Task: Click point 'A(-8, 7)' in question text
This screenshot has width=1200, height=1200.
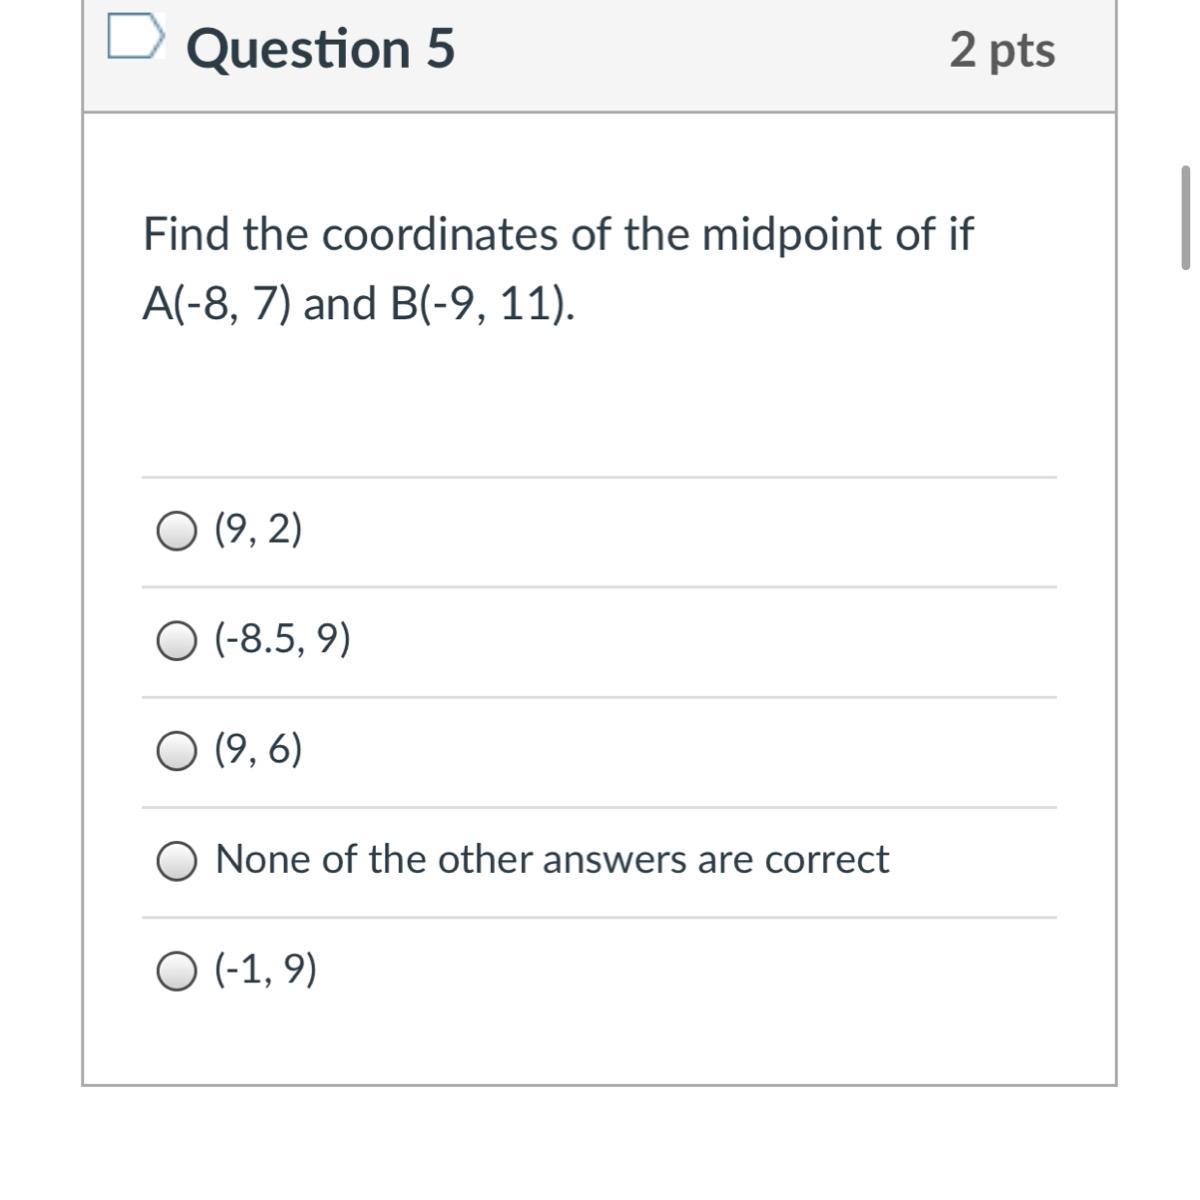Action: [x=217, y=304]
